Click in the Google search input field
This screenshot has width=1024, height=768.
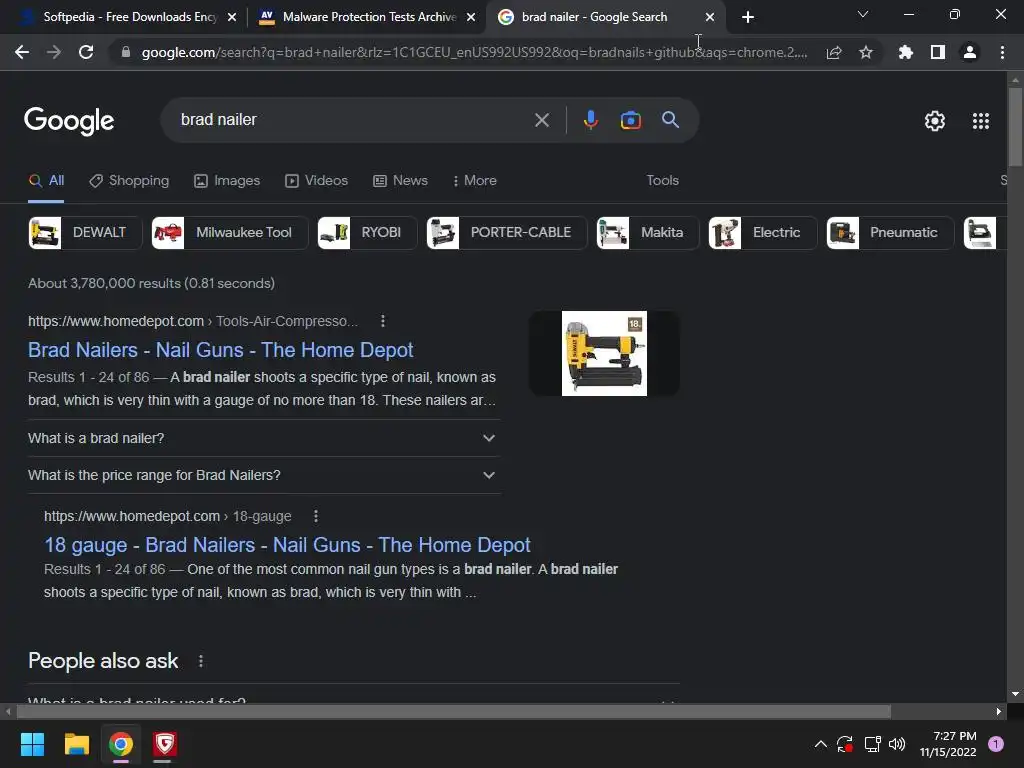[353, 120]
